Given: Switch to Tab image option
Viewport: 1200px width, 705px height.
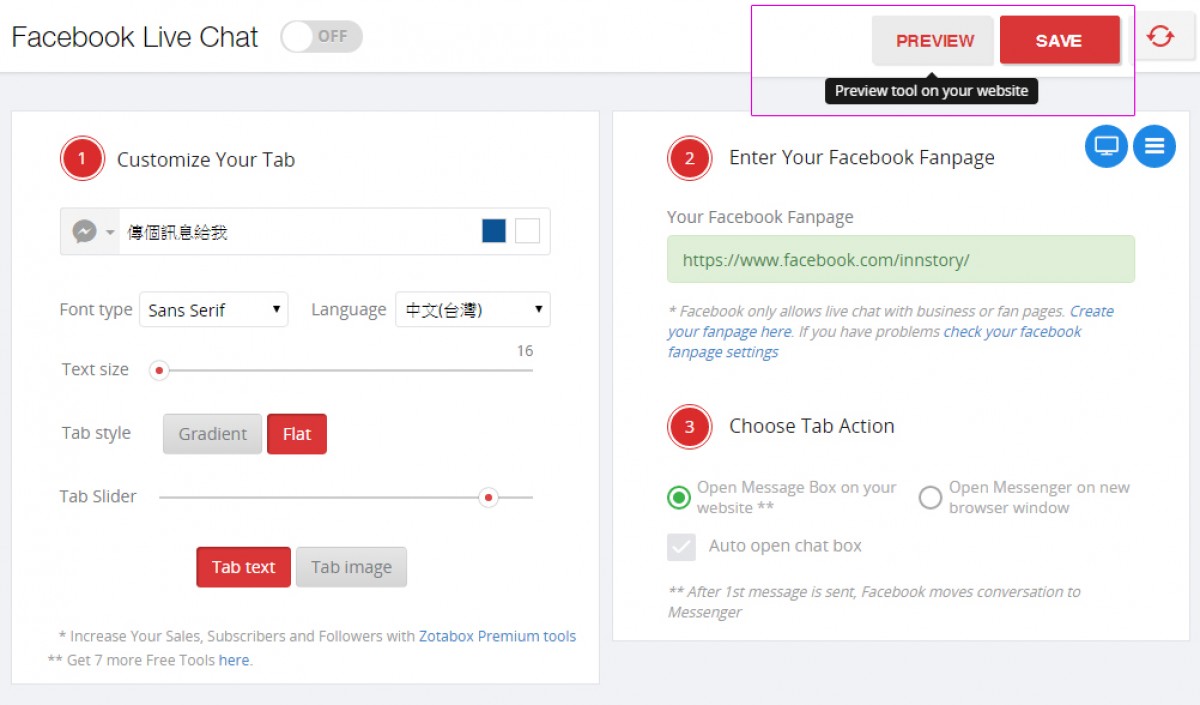Looking at the screenshot, I should pos(351,567).
